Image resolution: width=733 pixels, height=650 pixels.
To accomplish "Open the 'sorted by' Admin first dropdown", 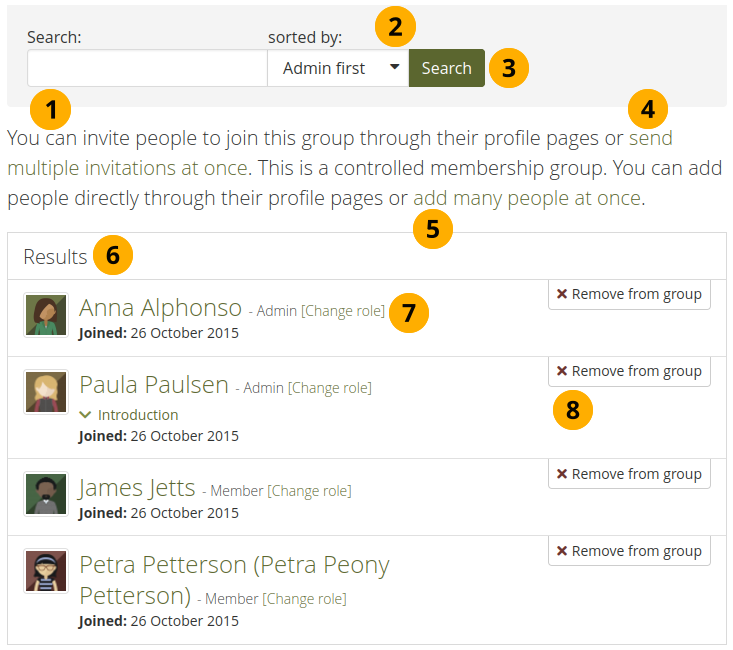I will [338, 68].
